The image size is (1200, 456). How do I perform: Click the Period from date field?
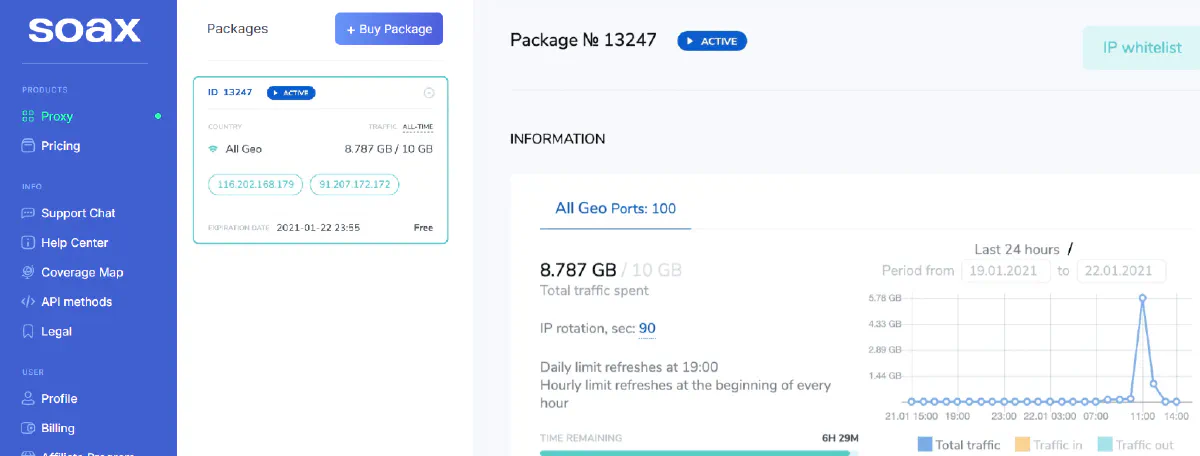[1004, 271]
